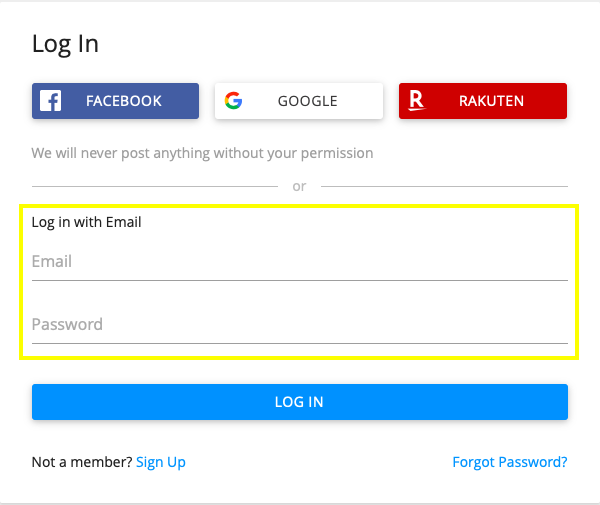Click the Facebook 'f' logo icon
The height and width of the screenshot is (505, 600).
51,101
